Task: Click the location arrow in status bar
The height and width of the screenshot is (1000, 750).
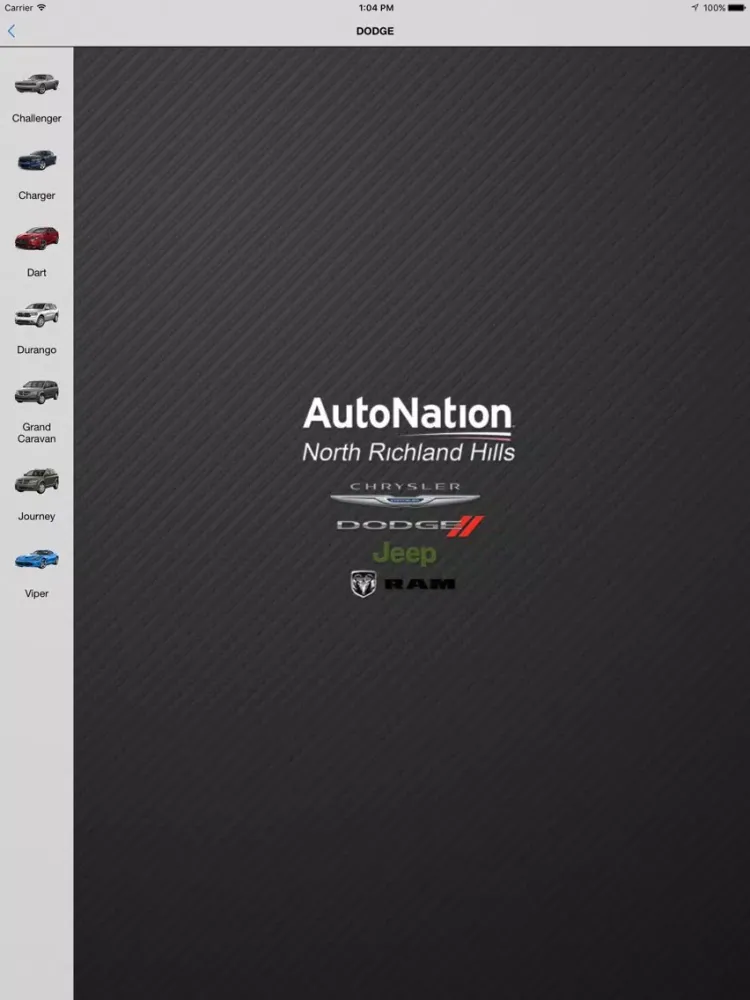Action: (x=695, y=8)
